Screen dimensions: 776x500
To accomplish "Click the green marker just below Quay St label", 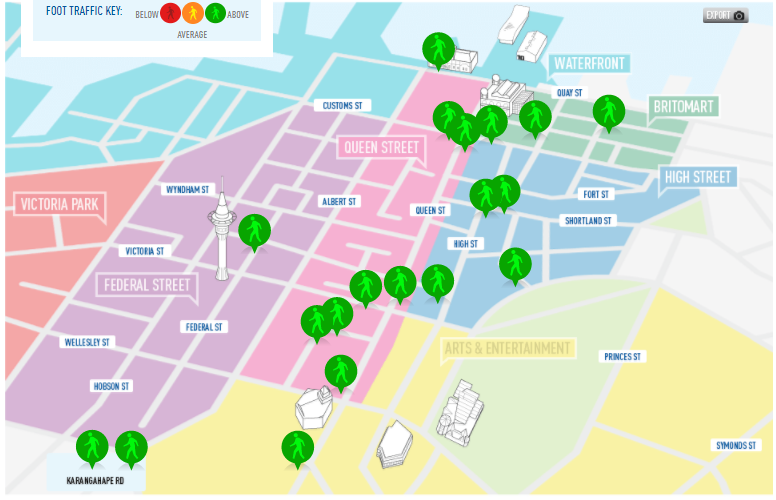I will [536, 117].
